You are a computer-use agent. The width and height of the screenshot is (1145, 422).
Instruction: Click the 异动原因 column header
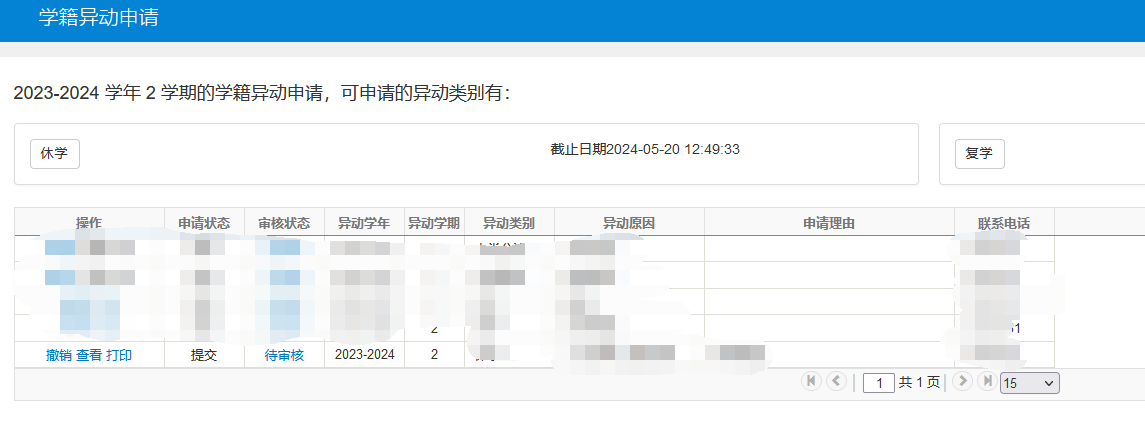tap(629, 223)
